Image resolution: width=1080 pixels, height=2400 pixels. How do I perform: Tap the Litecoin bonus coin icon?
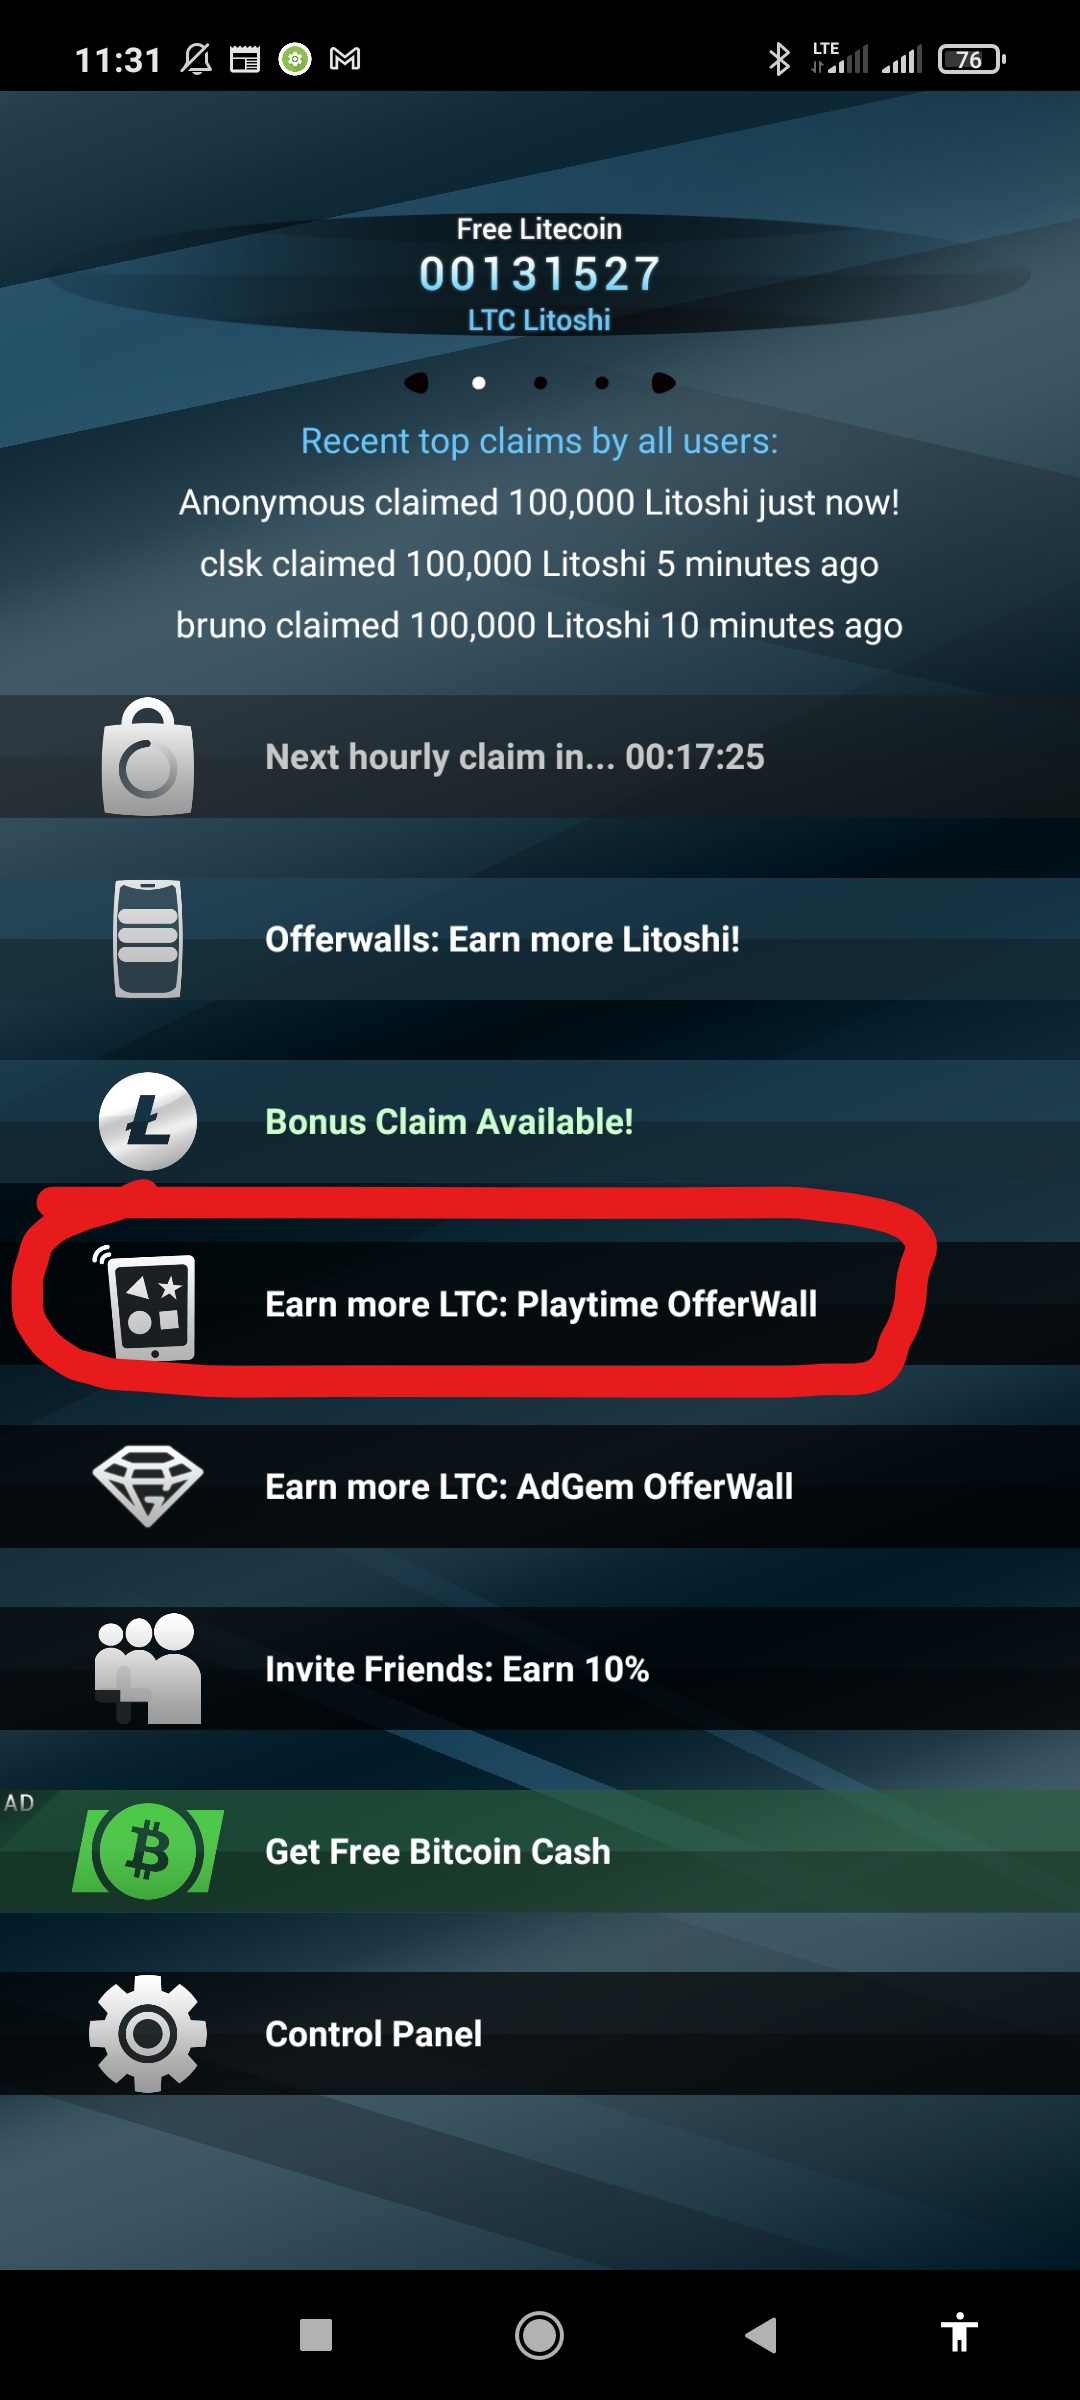(x=148, y=1122)
